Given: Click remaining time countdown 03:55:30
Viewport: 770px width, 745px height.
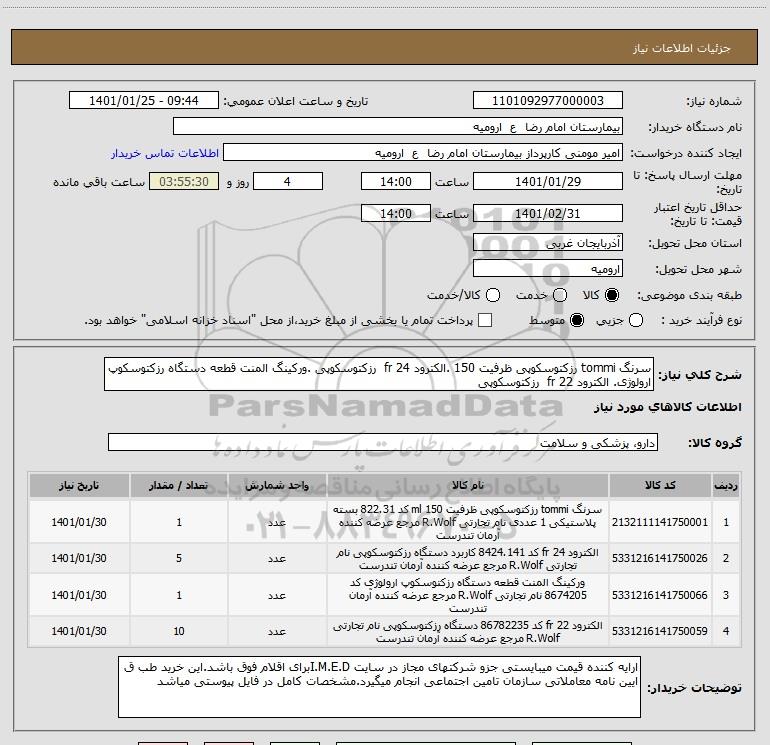Looking at the screenshot, I should (x=184, y=181).
